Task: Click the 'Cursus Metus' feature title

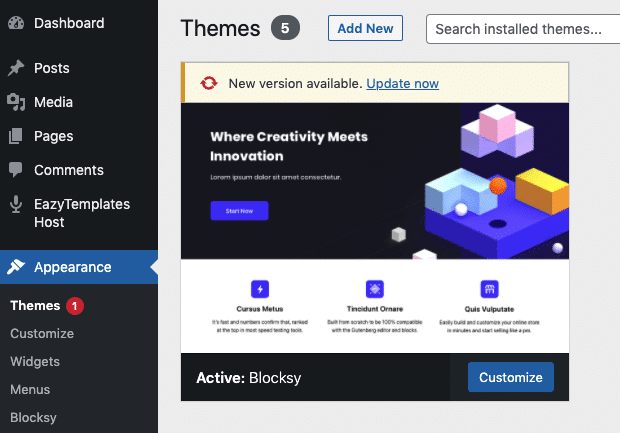Action: point(260,309)
